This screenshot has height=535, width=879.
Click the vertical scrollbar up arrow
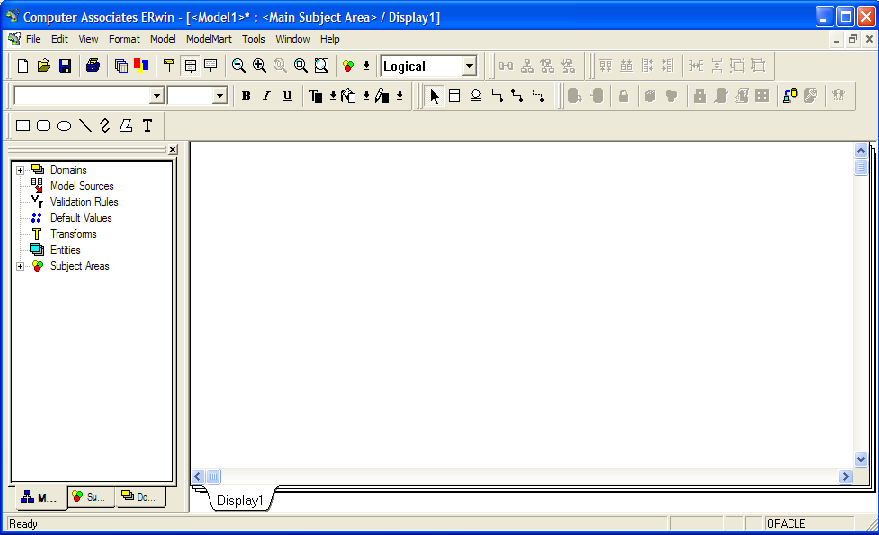861,151
